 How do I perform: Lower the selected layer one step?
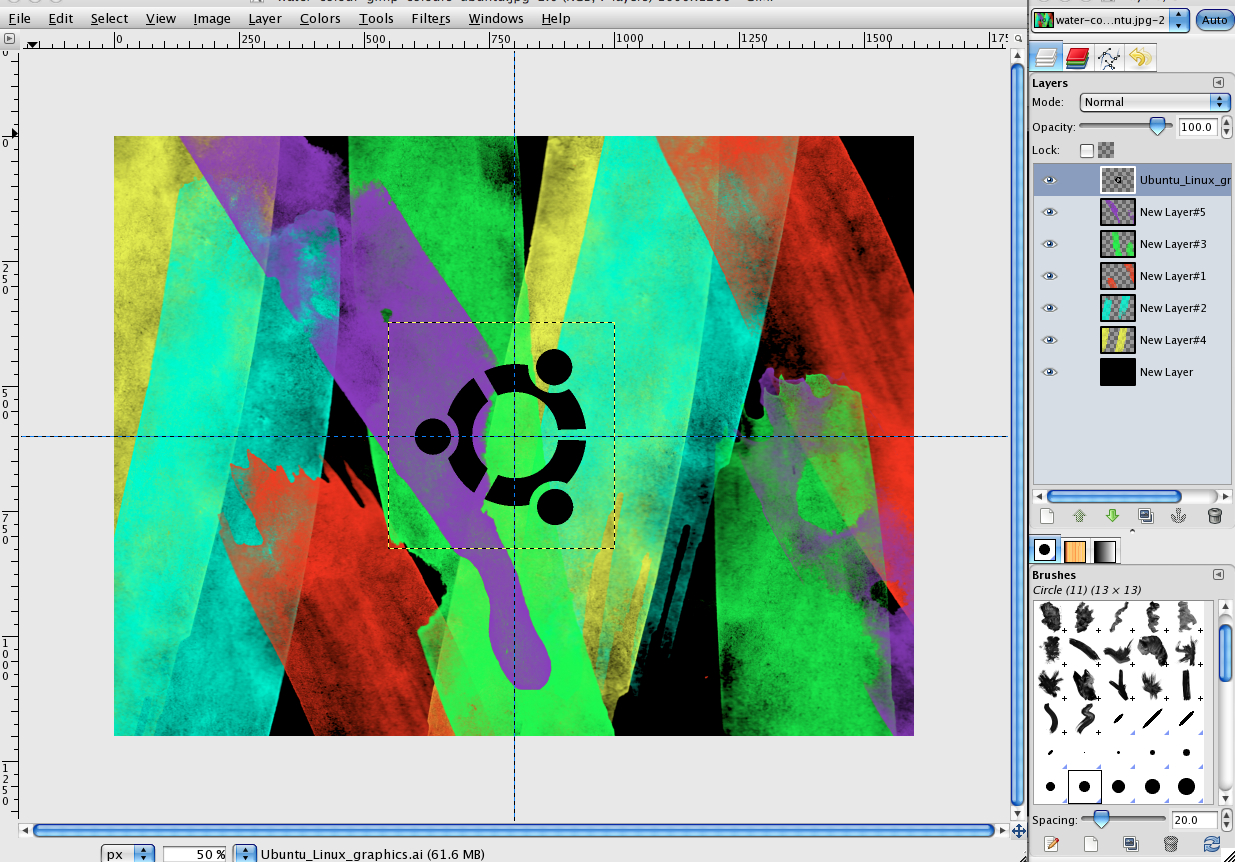(x=1112, y=516)
